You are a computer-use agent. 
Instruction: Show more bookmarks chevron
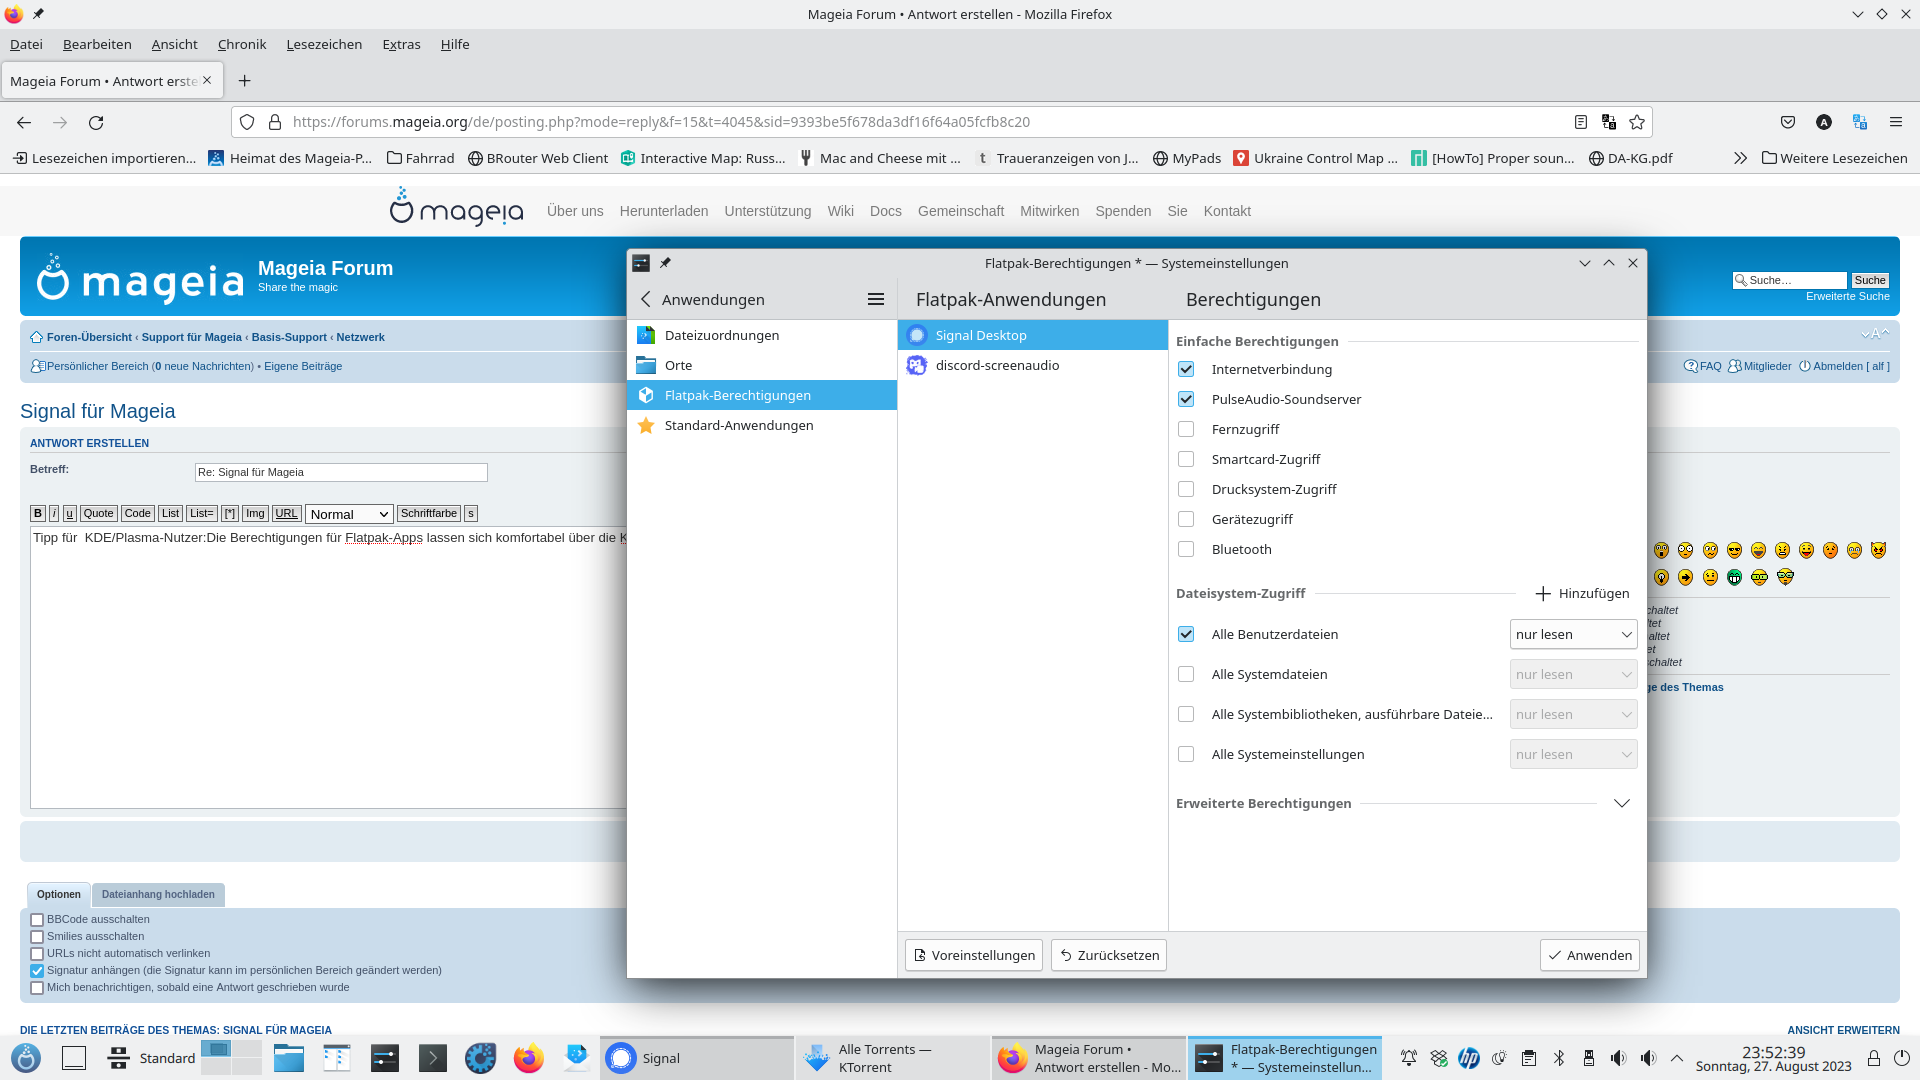(1740, 158)
